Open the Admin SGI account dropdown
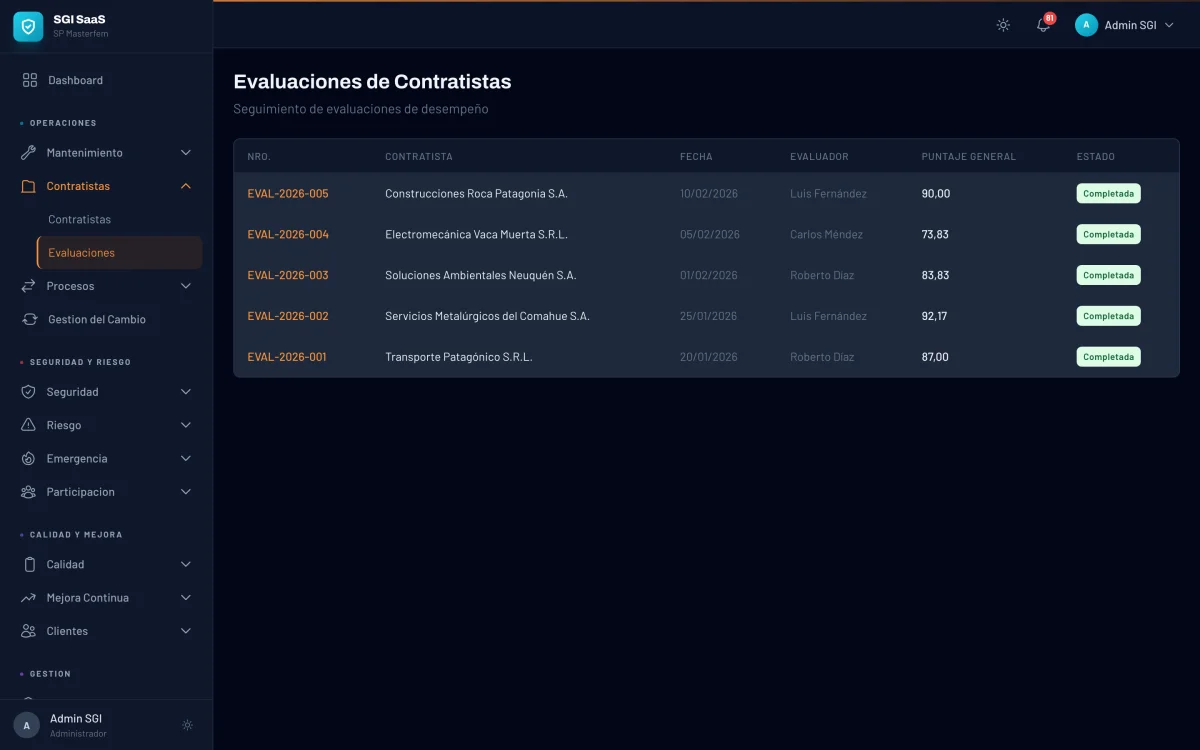 pyautogui.click(x=1125, y=25)
